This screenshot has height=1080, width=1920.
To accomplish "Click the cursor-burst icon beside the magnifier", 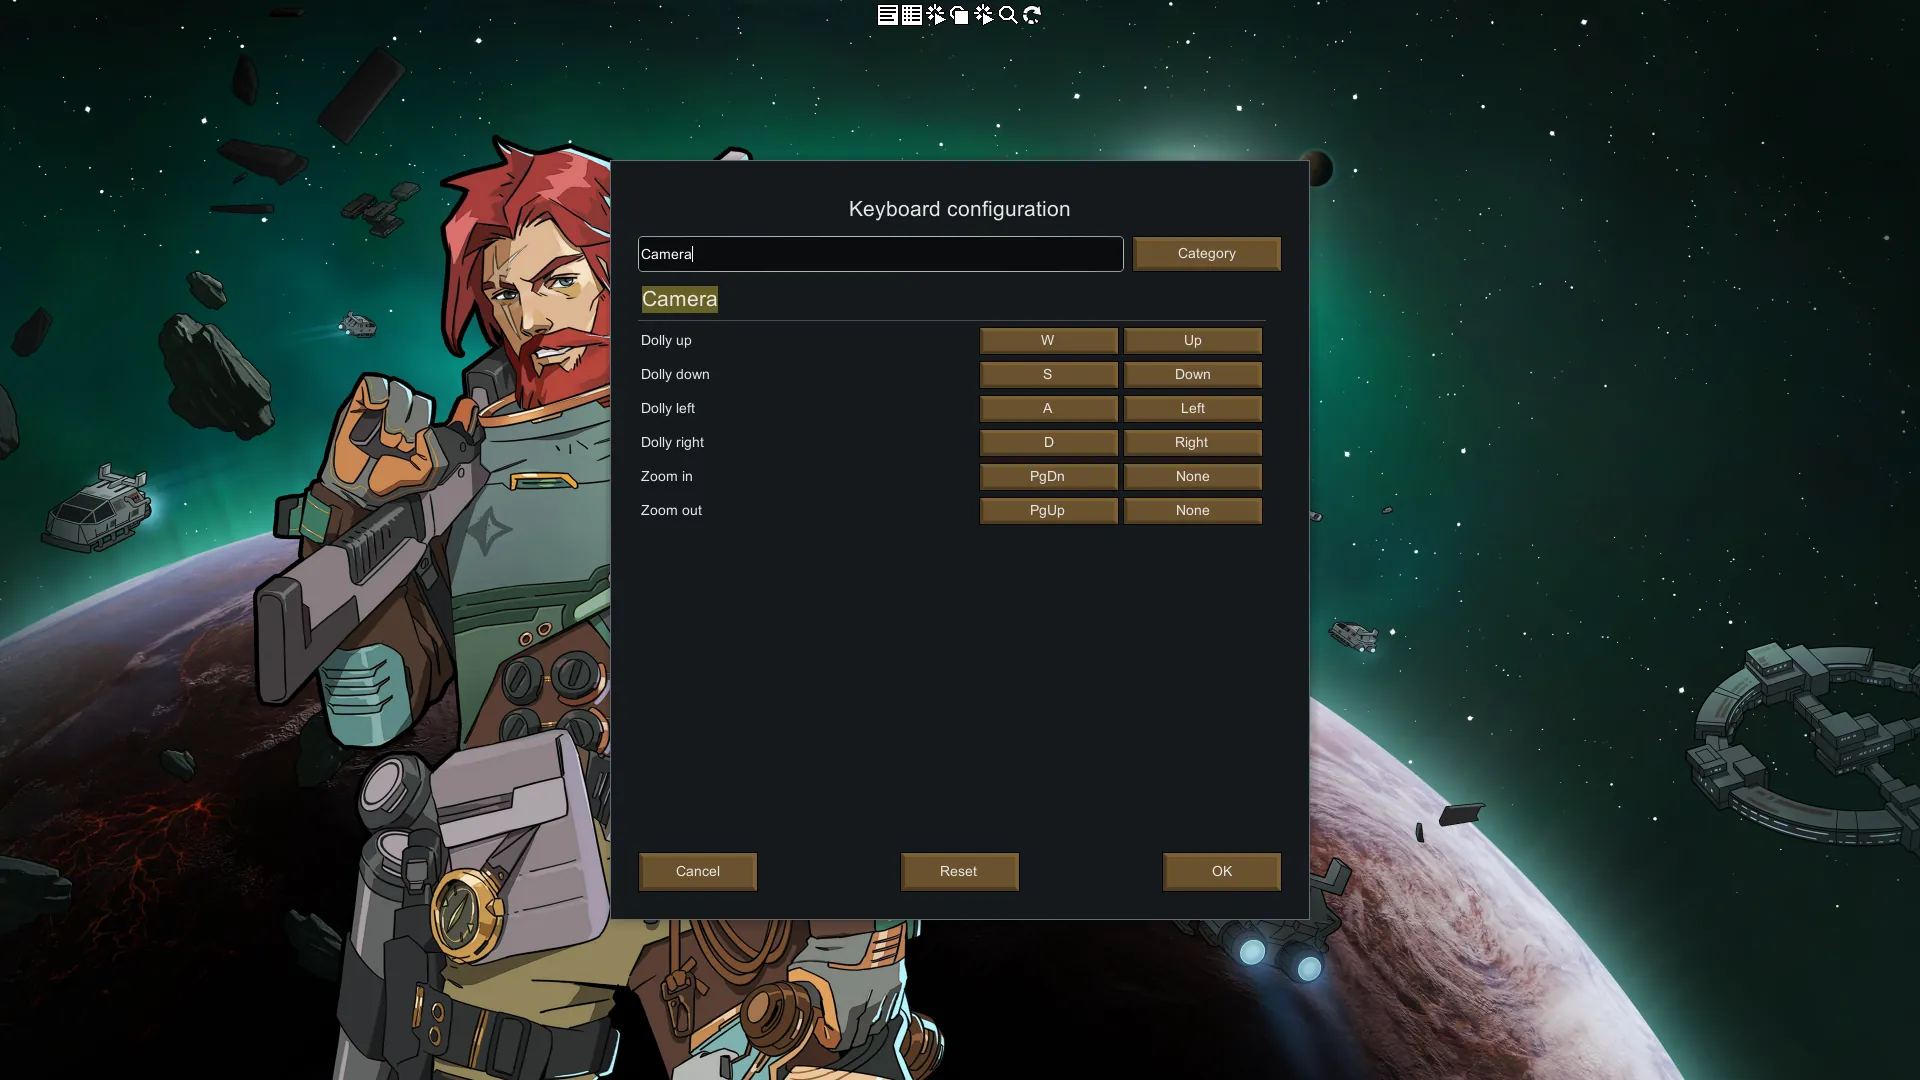I will (x=984, y=15).
